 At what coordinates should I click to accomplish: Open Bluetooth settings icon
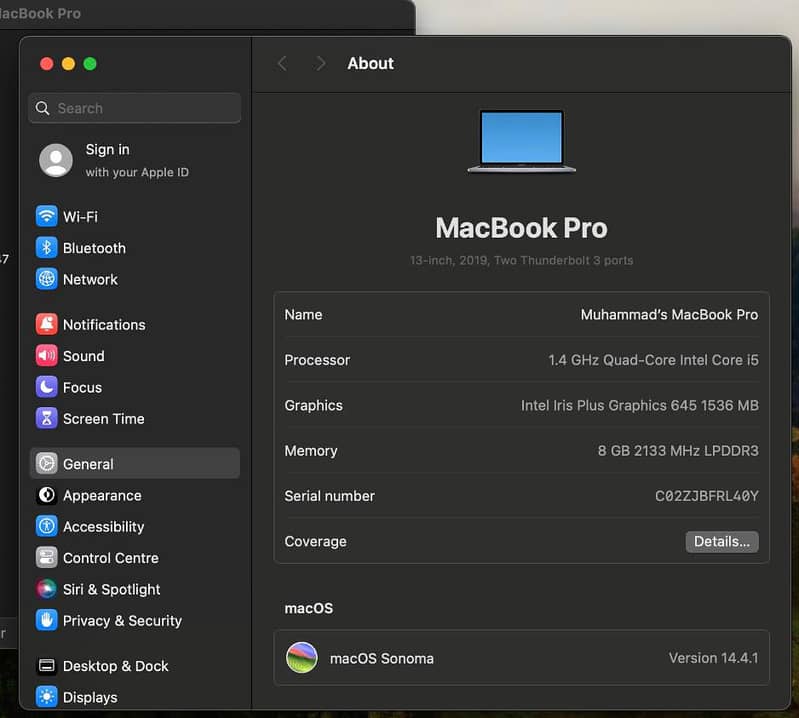click(x=46, y=248)
